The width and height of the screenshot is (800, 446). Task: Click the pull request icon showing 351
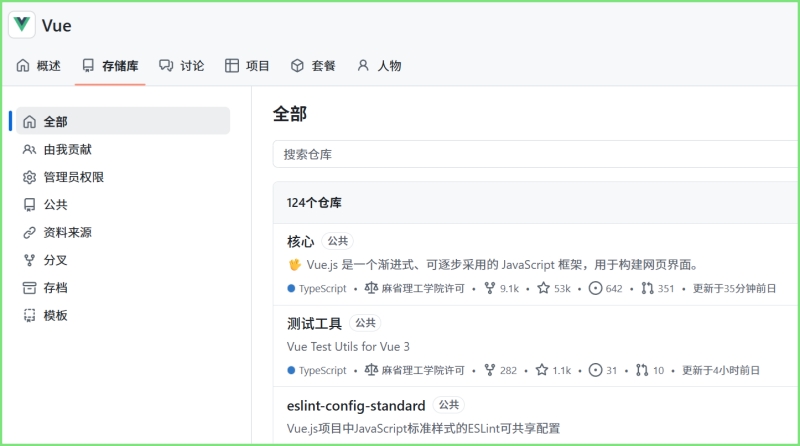(x=647, y=288)
